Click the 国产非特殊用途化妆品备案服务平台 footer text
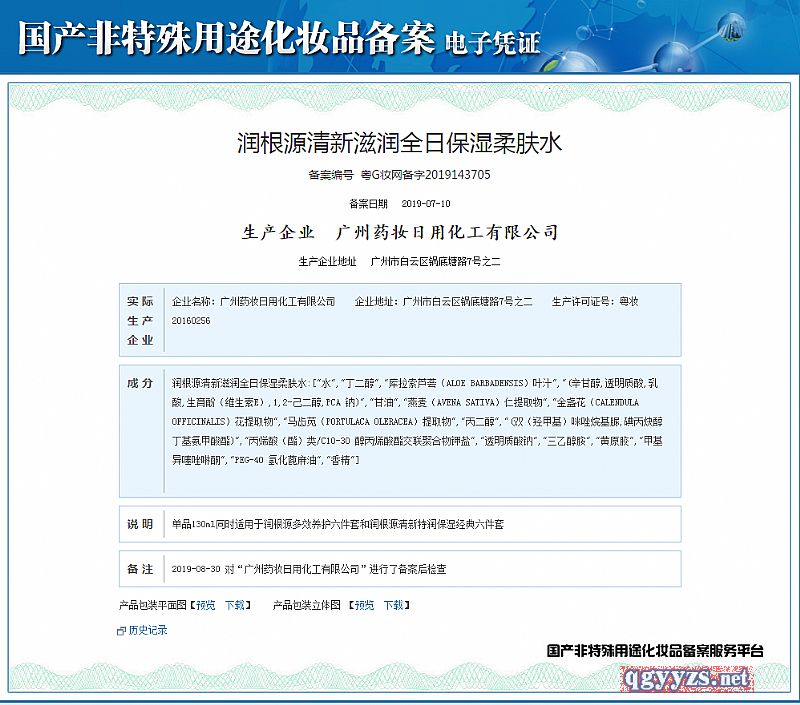Viewport: 800px width, 705px height. coord(655,651)
